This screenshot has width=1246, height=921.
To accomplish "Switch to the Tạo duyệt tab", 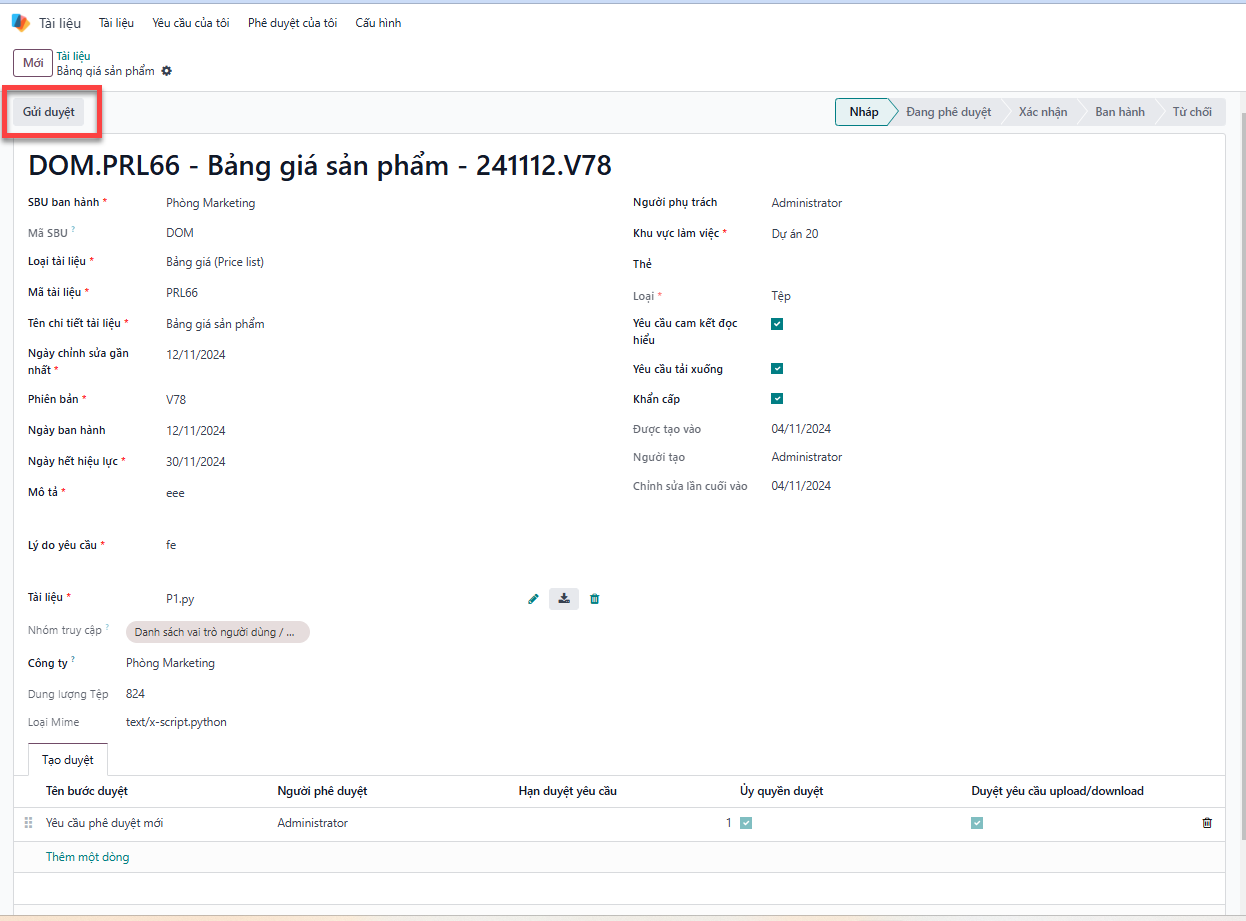I will [x=68, y=760].
